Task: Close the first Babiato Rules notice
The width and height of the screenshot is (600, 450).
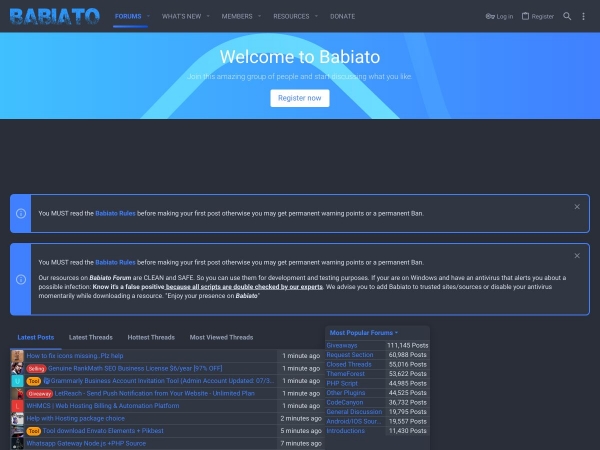Action: point(577,207)
